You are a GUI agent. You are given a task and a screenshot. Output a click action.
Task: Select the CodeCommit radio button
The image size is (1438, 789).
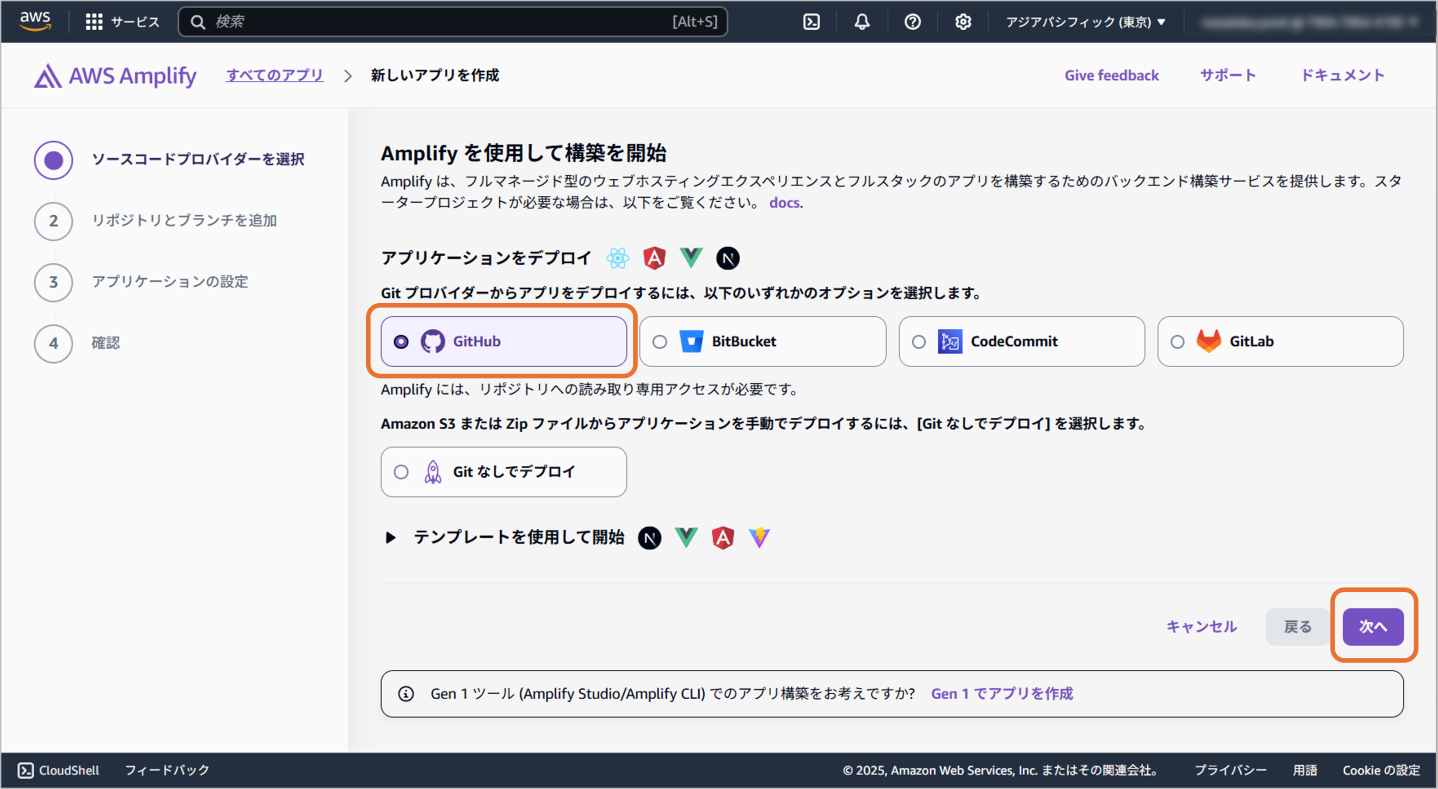click(919, 341)
